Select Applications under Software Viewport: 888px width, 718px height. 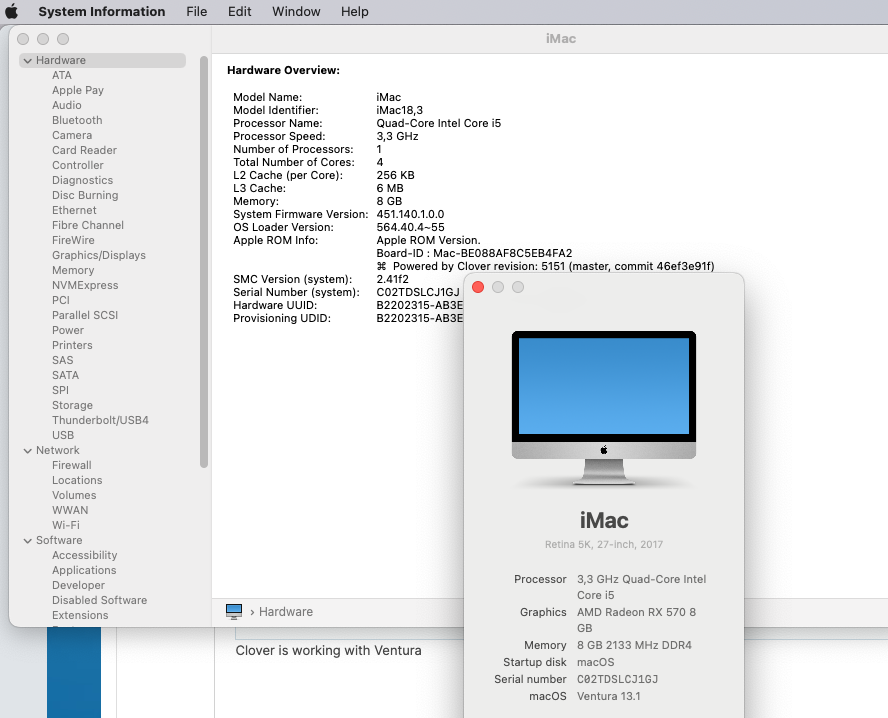tap(84, 570)
